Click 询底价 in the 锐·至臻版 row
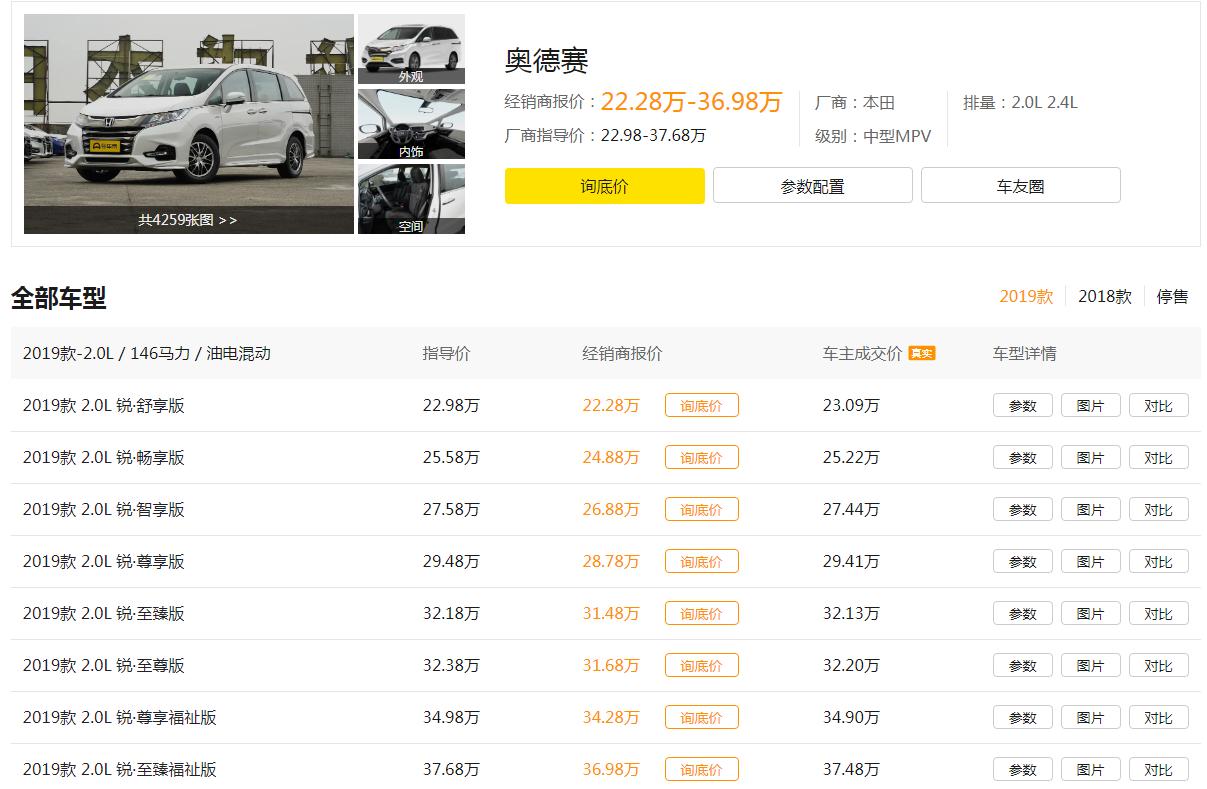1207x789 pixels. 701,613
